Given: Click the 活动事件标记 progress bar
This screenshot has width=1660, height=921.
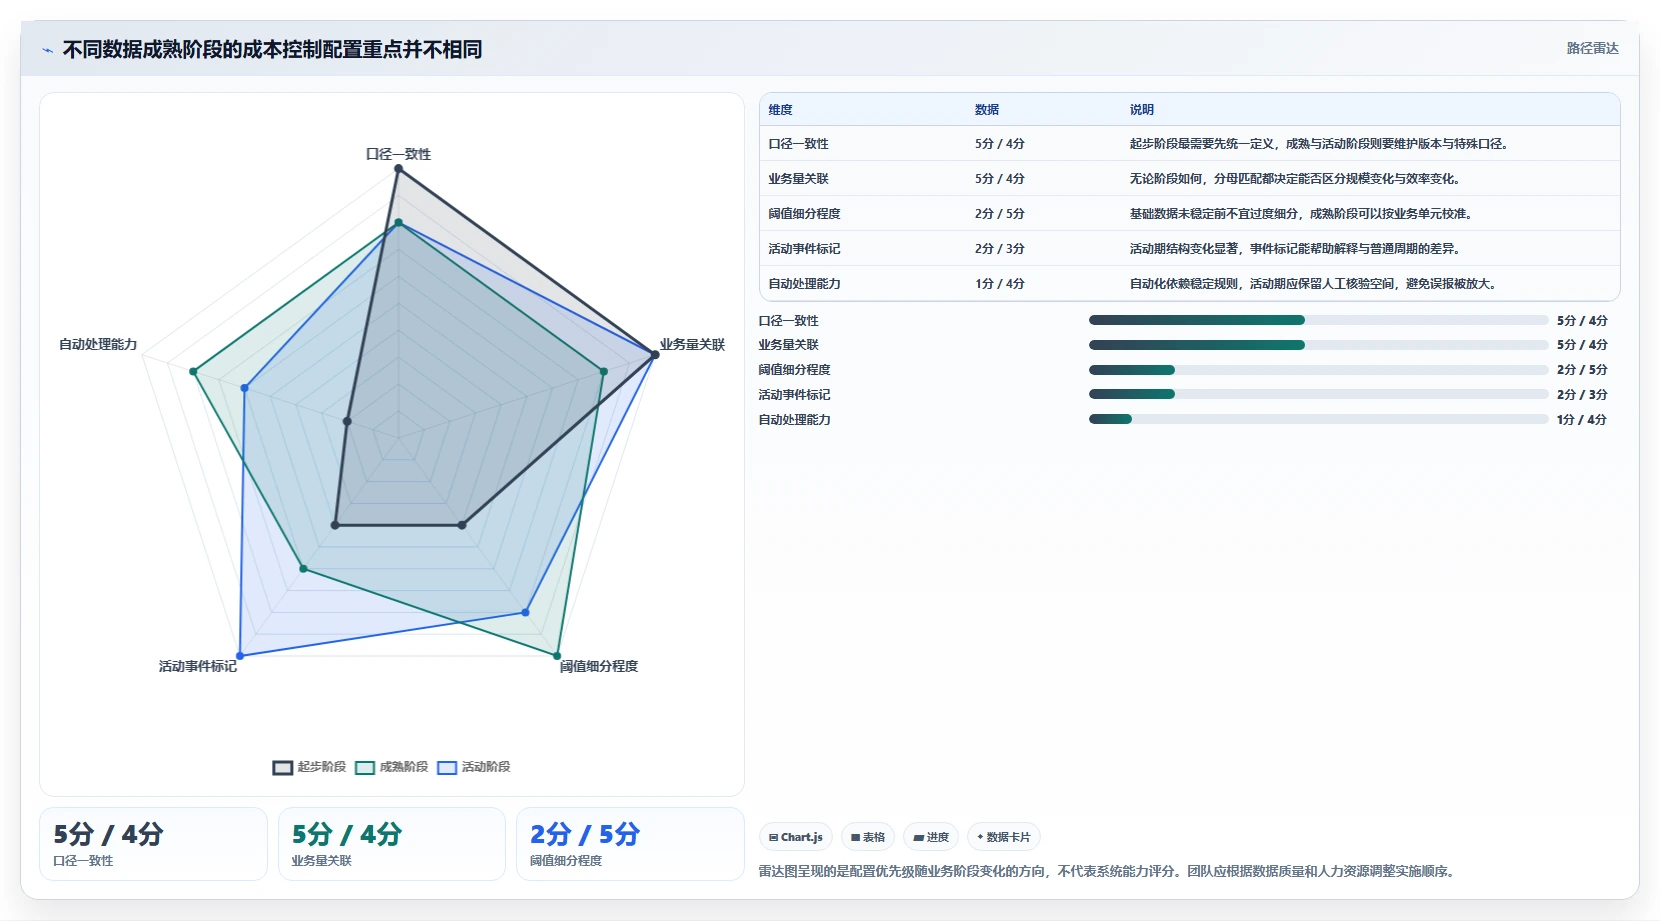Looking at the screenshot, I should pos(1318,394).
